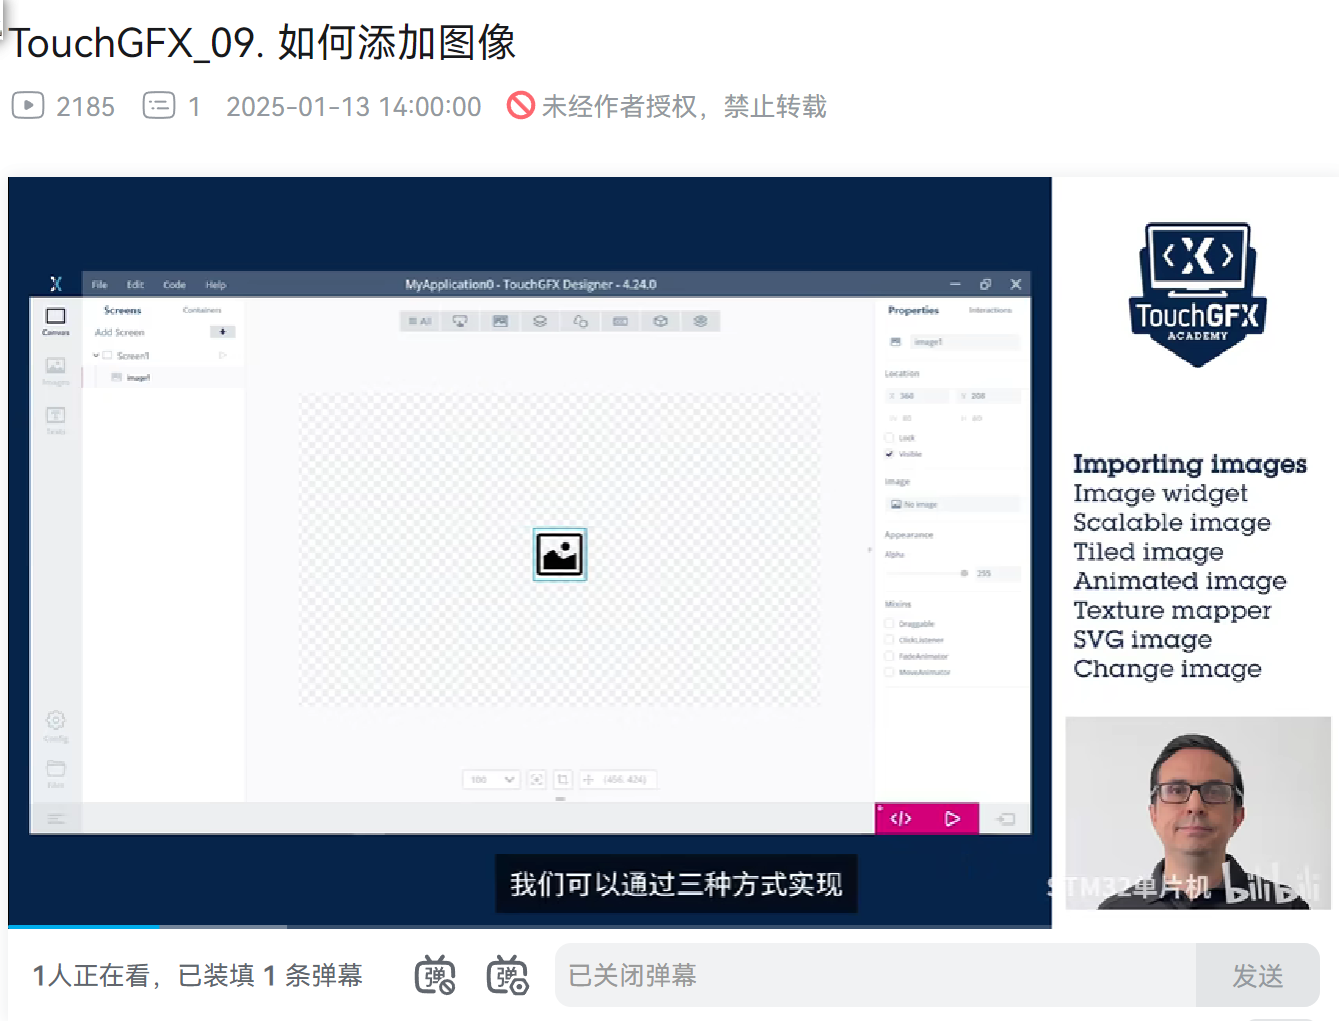Select the Texts sidebar icon

tap(56, 418)
